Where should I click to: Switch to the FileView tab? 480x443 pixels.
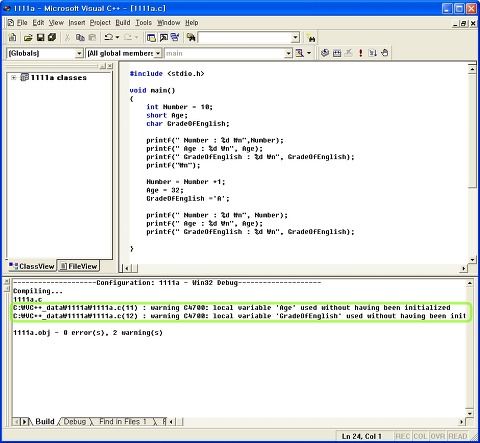[79, 266]
